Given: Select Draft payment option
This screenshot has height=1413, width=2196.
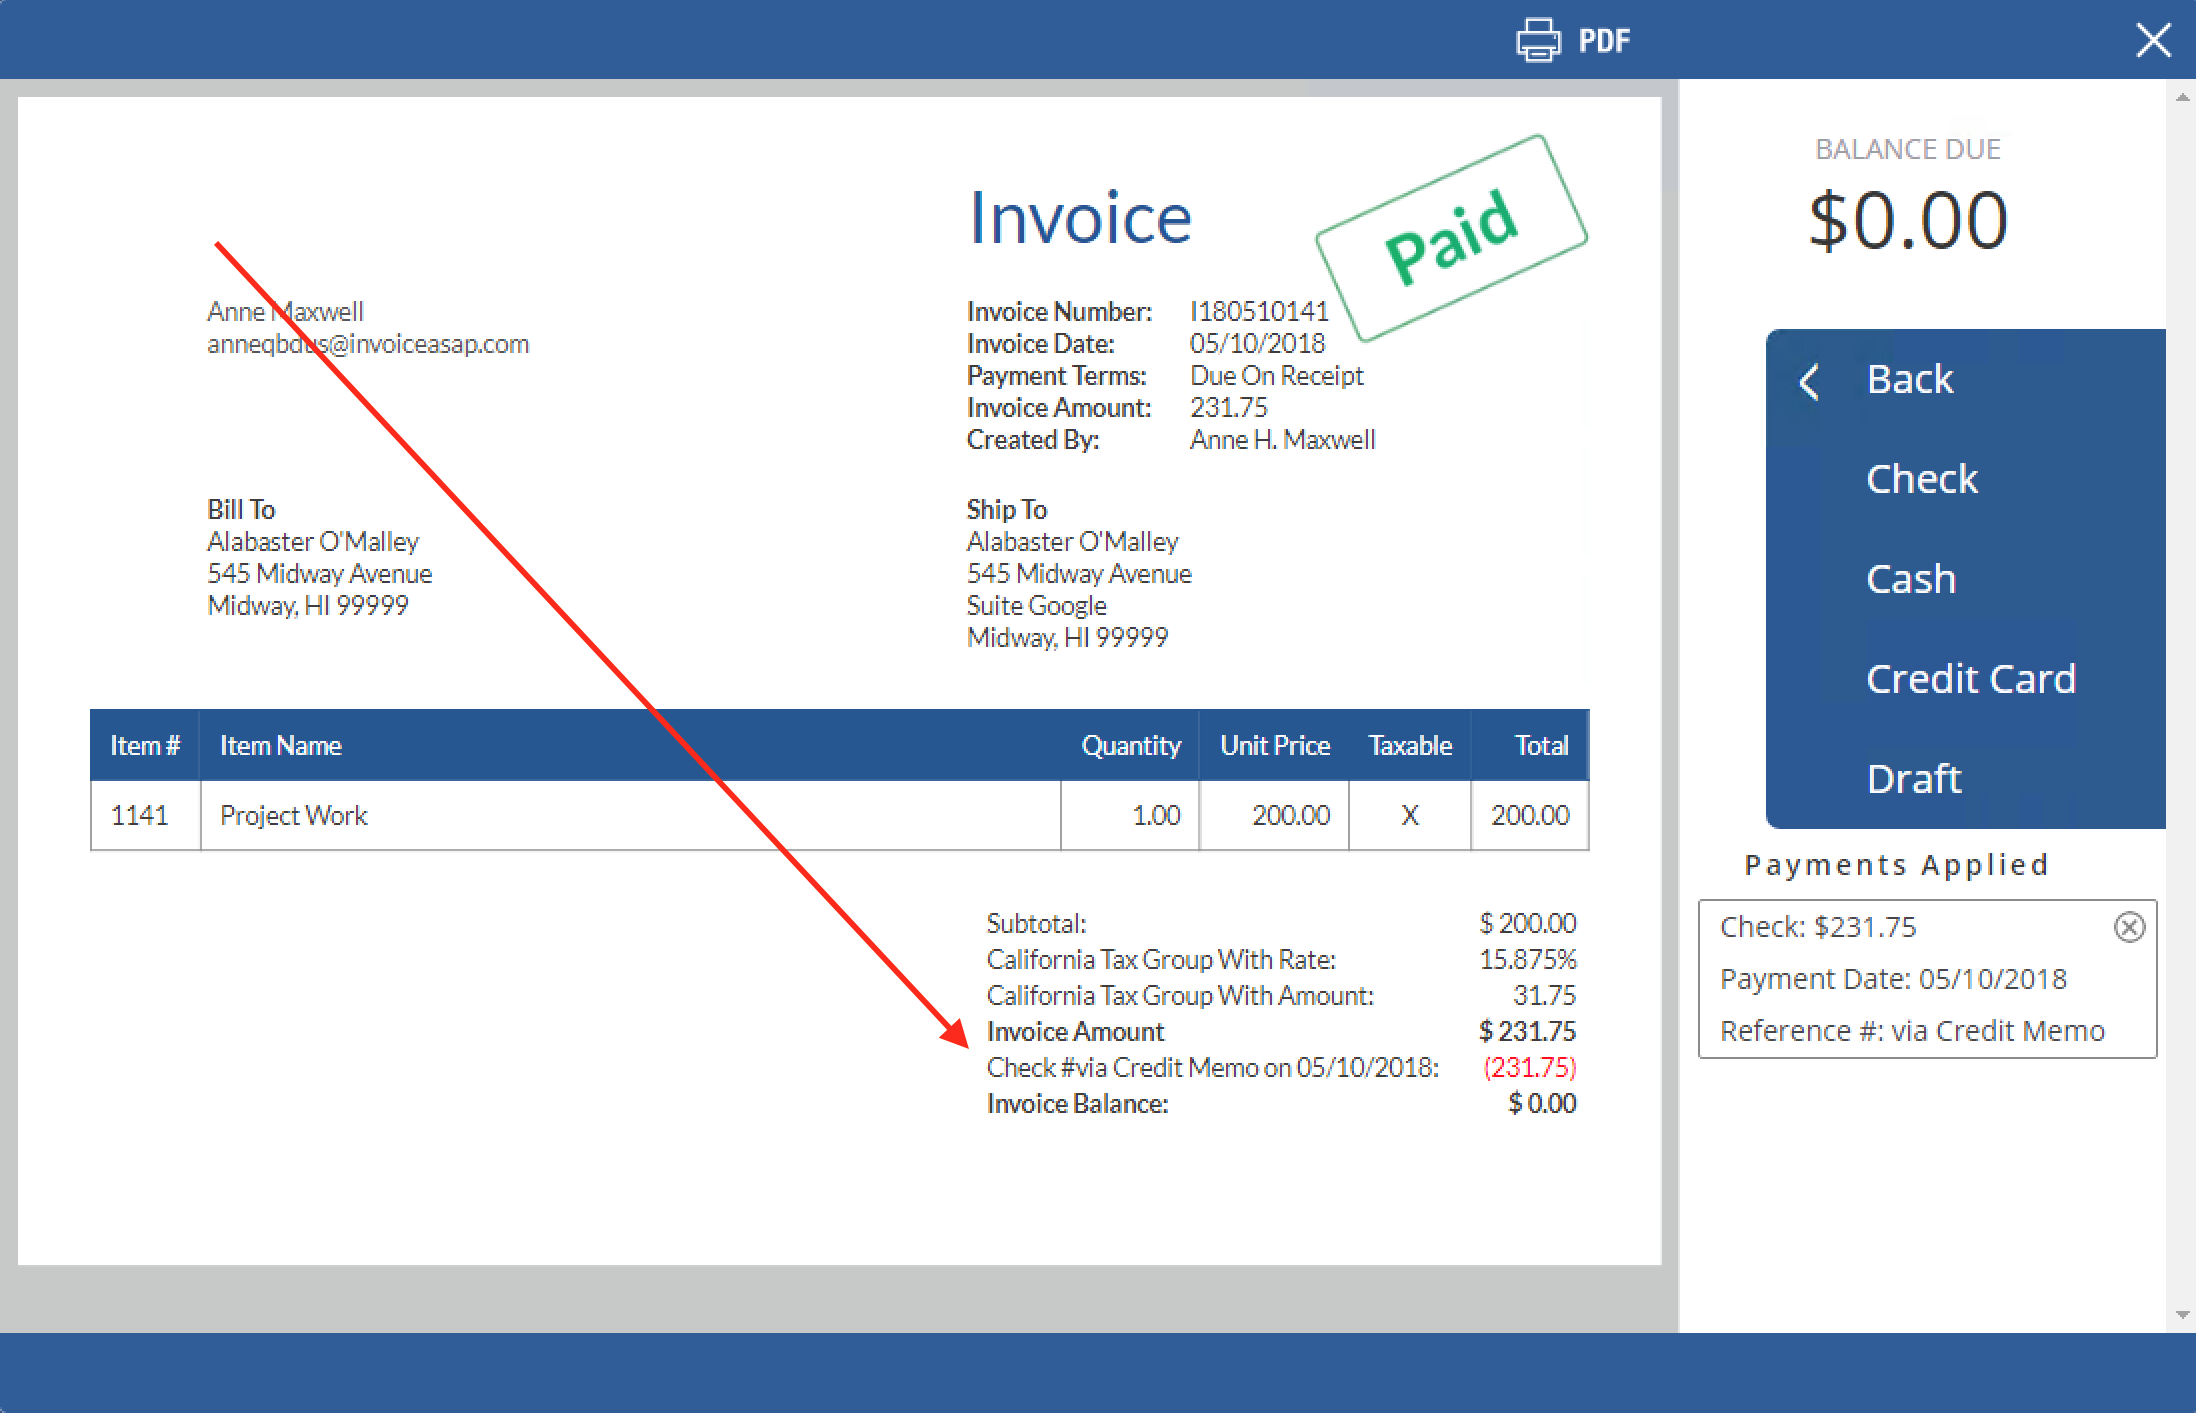Looking at the screenshot, I should [1913, 779].
